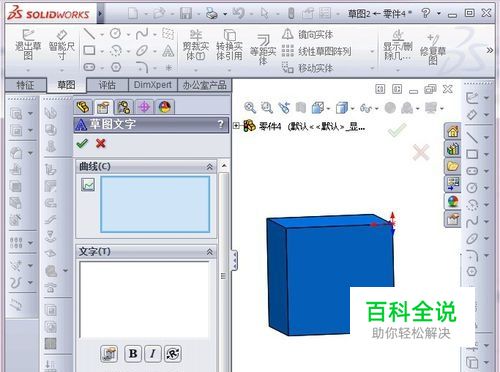Screen dimensions: 500x372
Task: Click the text entry box under 文字(T)
Action: [x=144, y=299]
